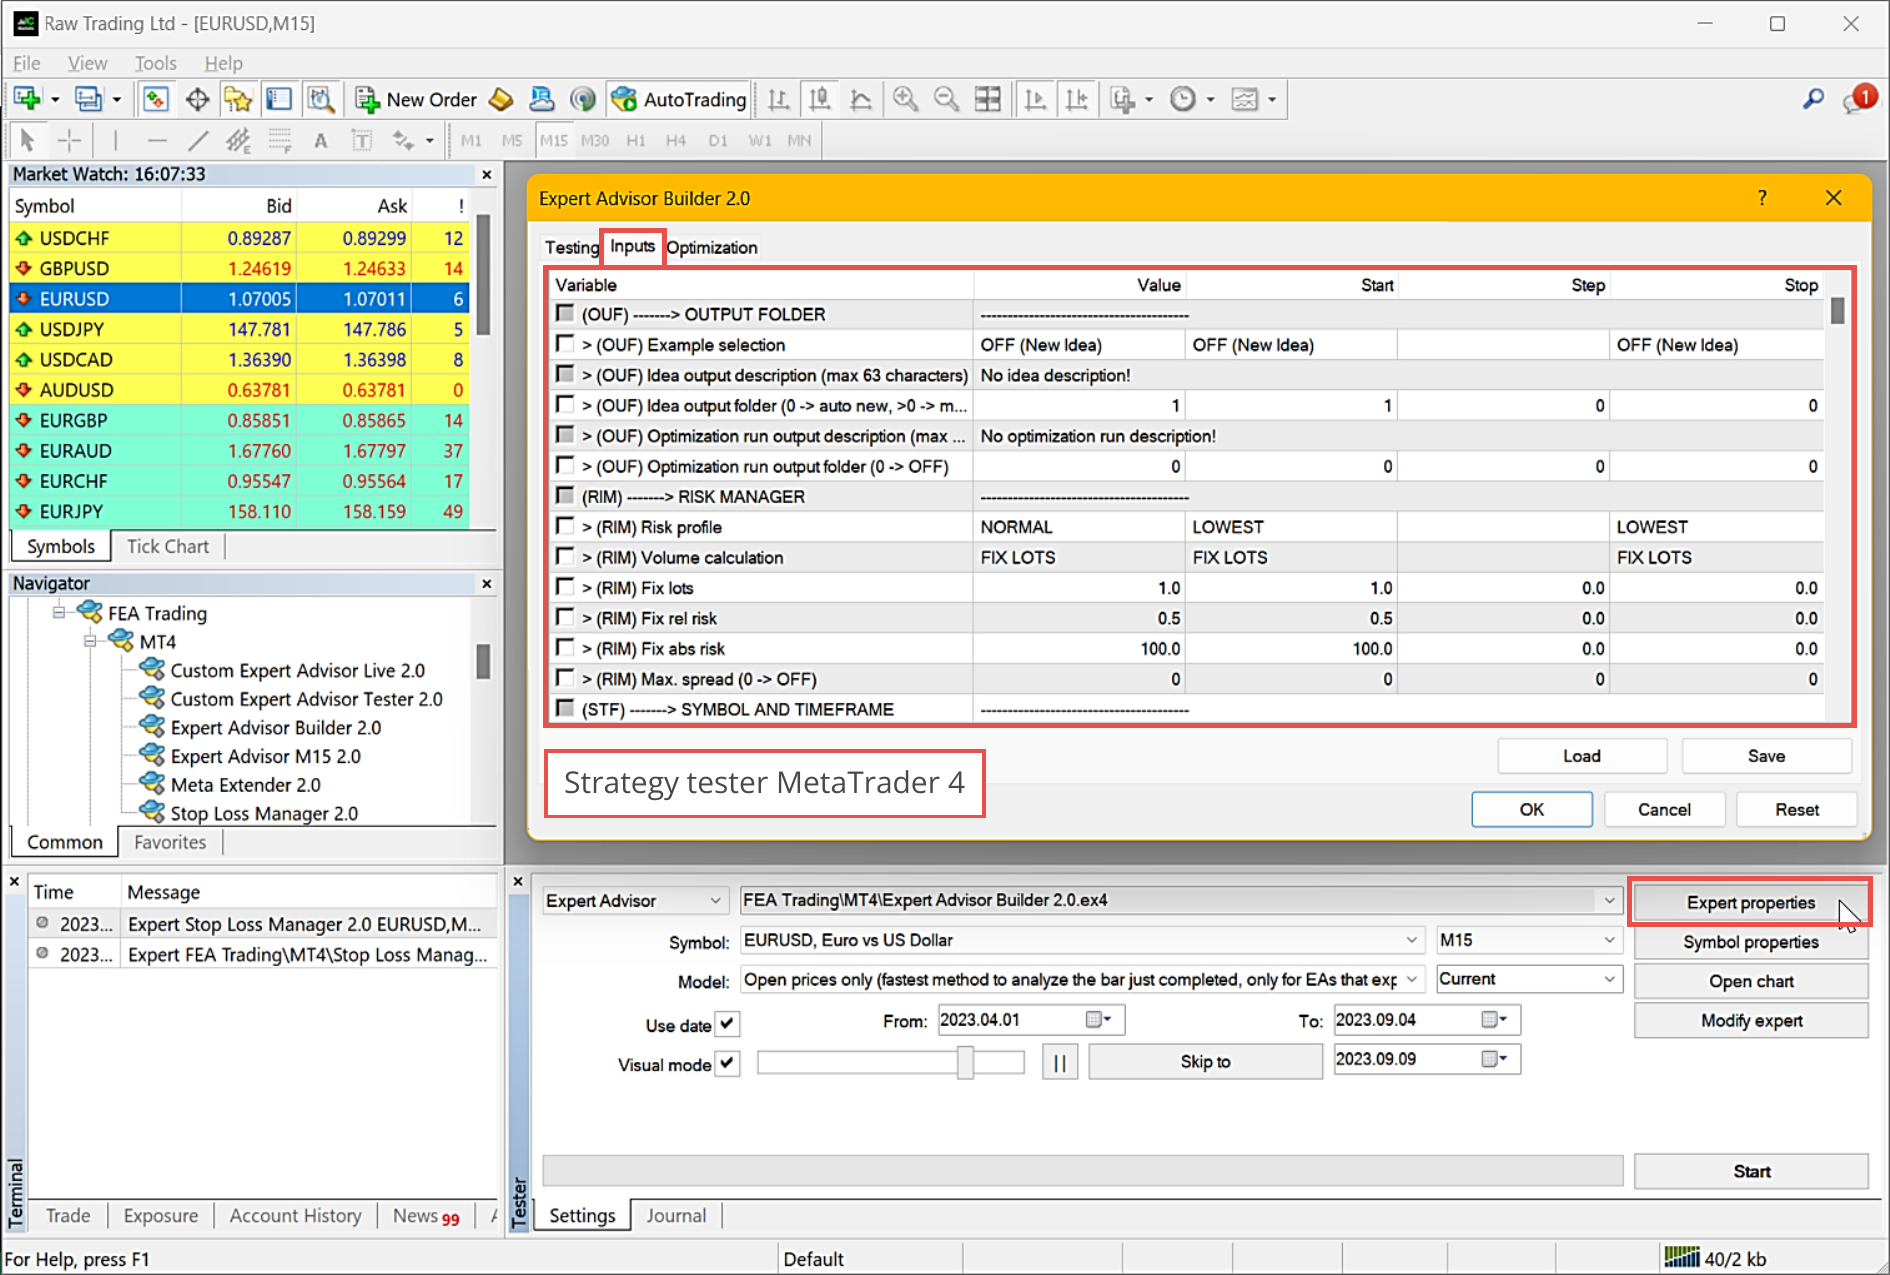
Task: Open the New Chart toolbar icon
Action: 27,99
